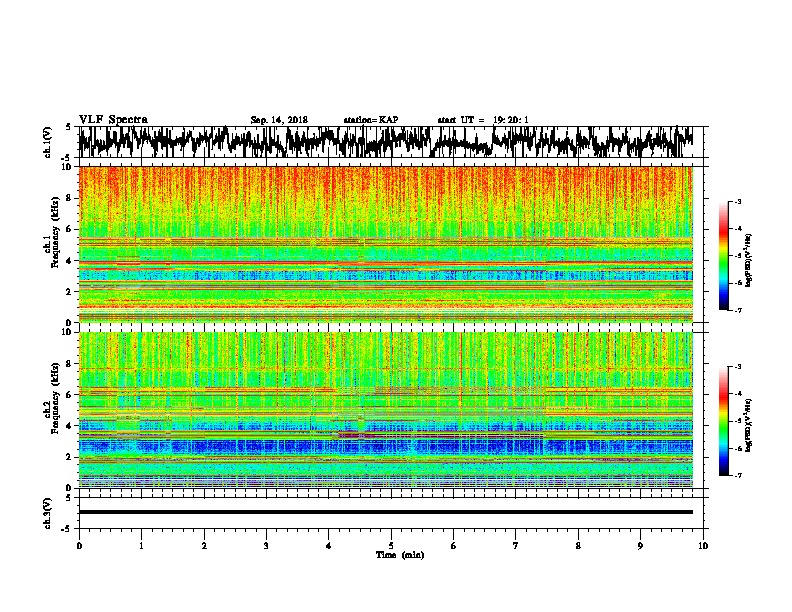Click the "-7" label on ch.2 colorbar
792x612 pixels.
pyautogui.click(x=737, y=475)
